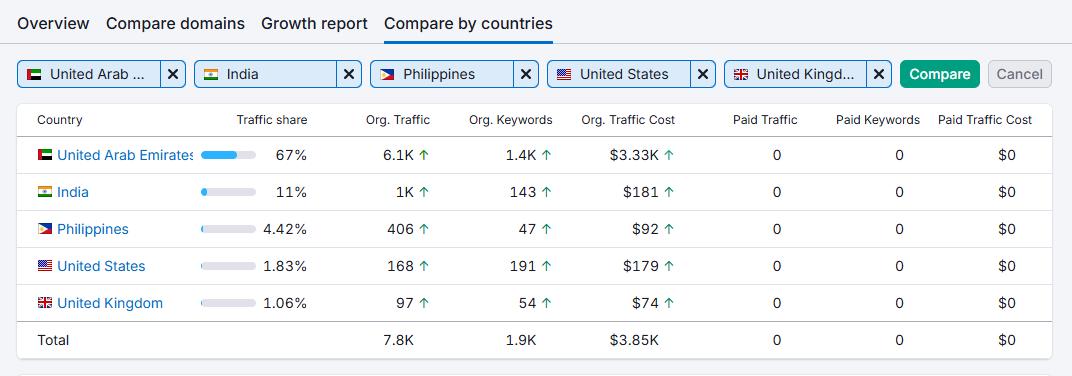Click the 11% traffic share bar
This screenshot has width=1072, height=376.
pyautogui.click(x=228, y=192)
